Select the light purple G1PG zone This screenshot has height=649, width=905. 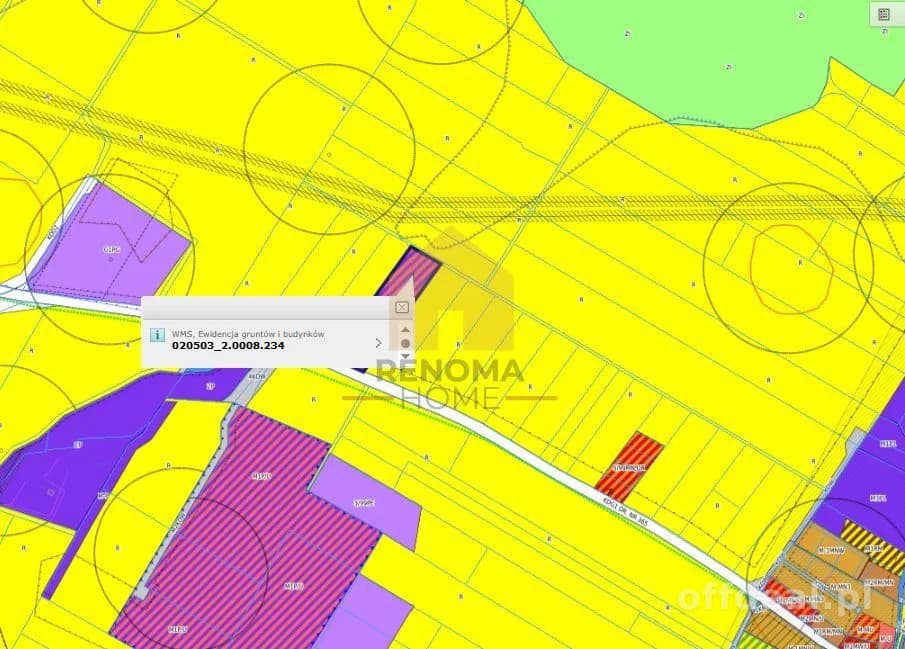click(110, 245)
